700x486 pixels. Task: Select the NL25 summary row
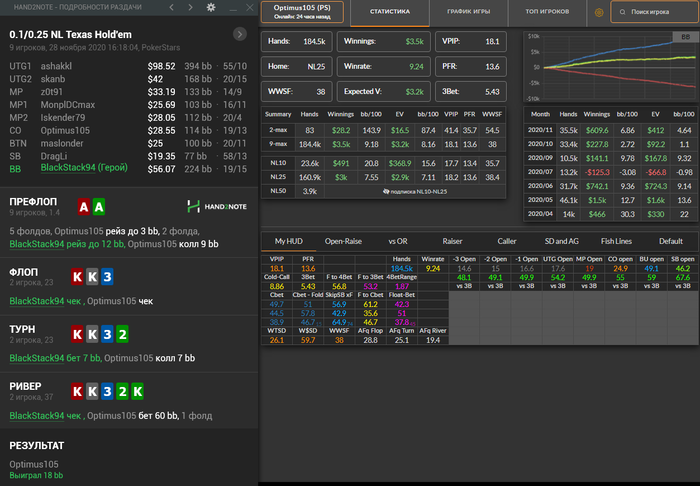pyautogui.click(x=383, y=177)
